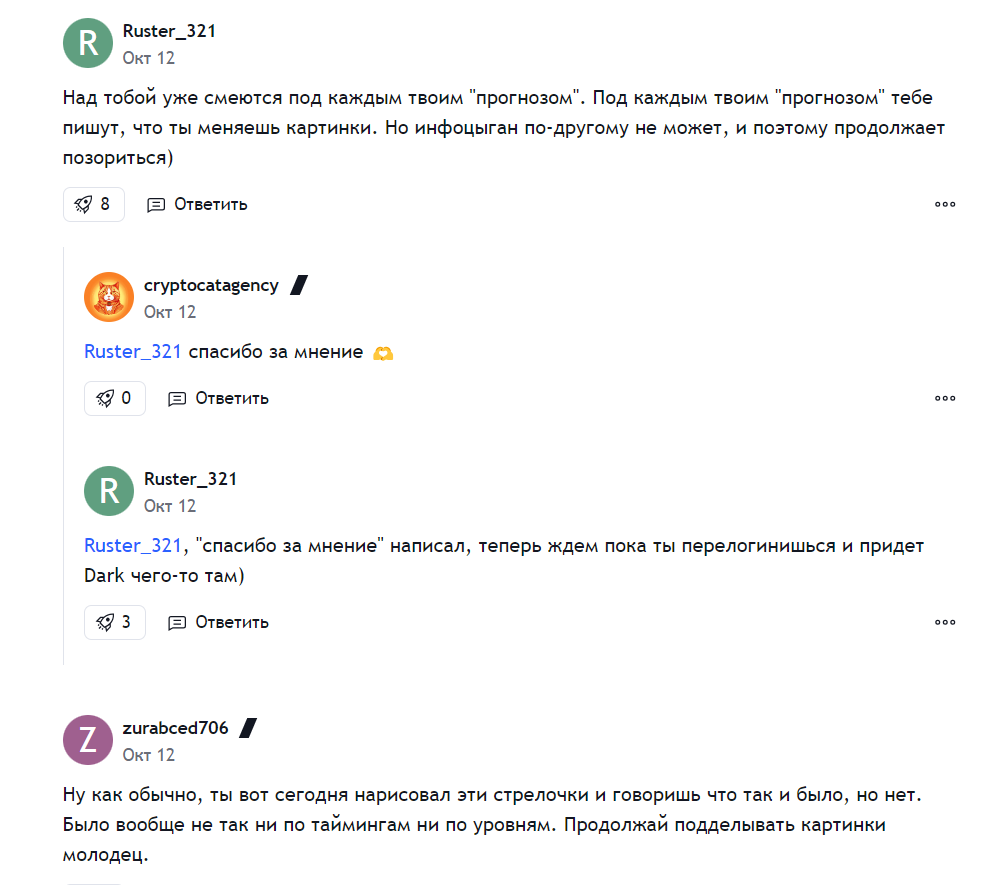Open zurabced706 profile via username

[175, 728]
